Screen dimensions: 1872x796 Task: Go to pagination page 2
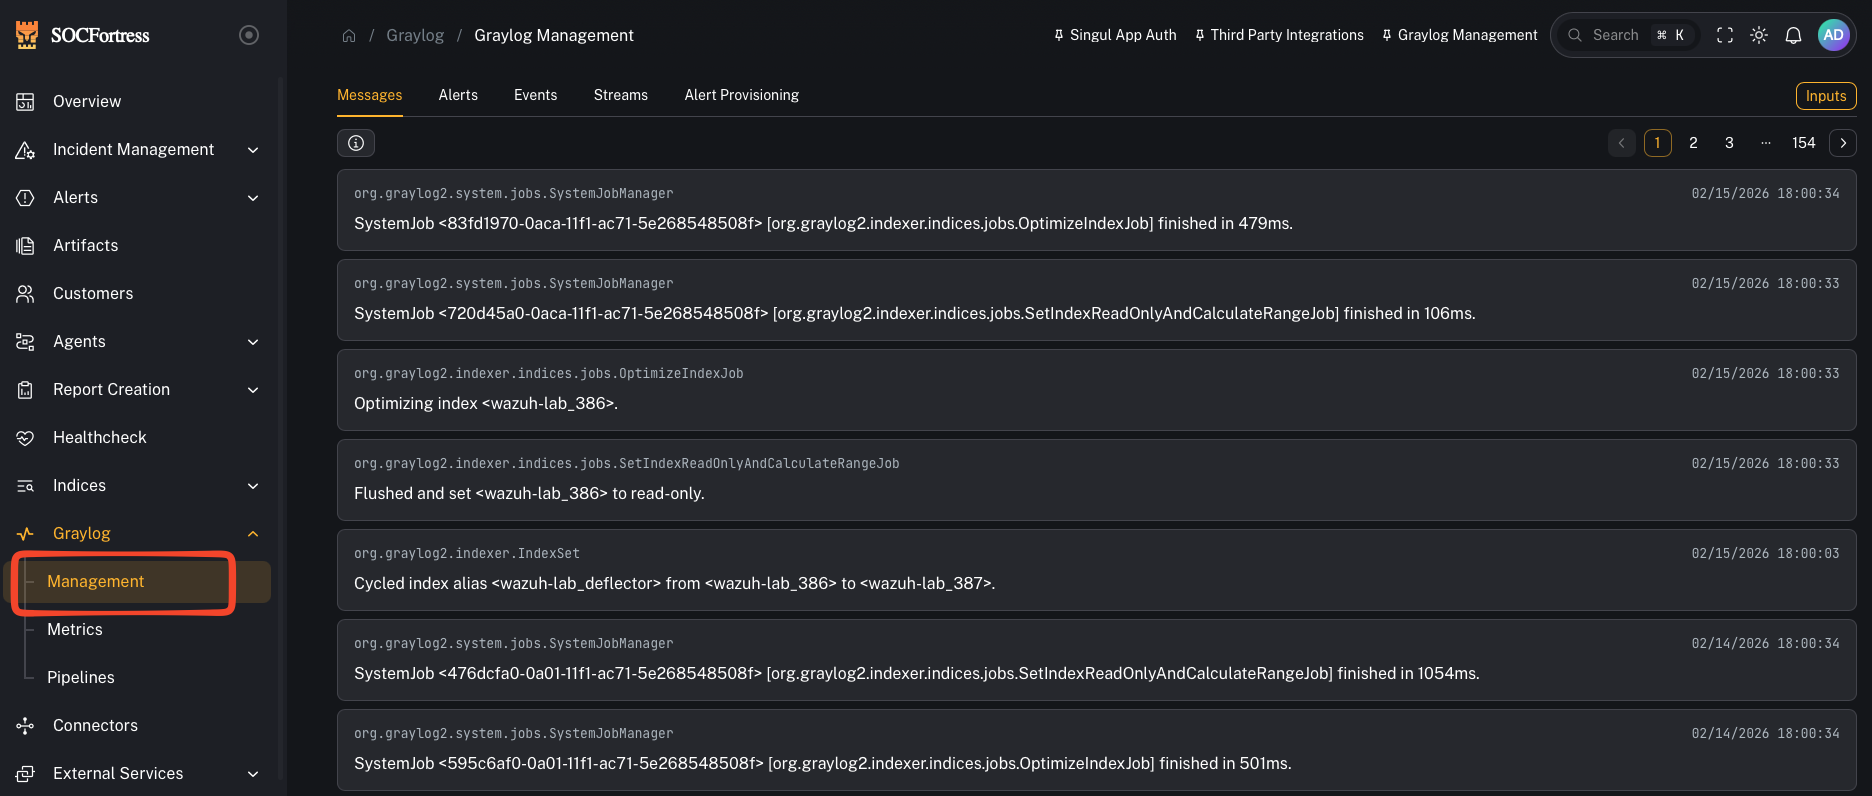point(1693,143)
